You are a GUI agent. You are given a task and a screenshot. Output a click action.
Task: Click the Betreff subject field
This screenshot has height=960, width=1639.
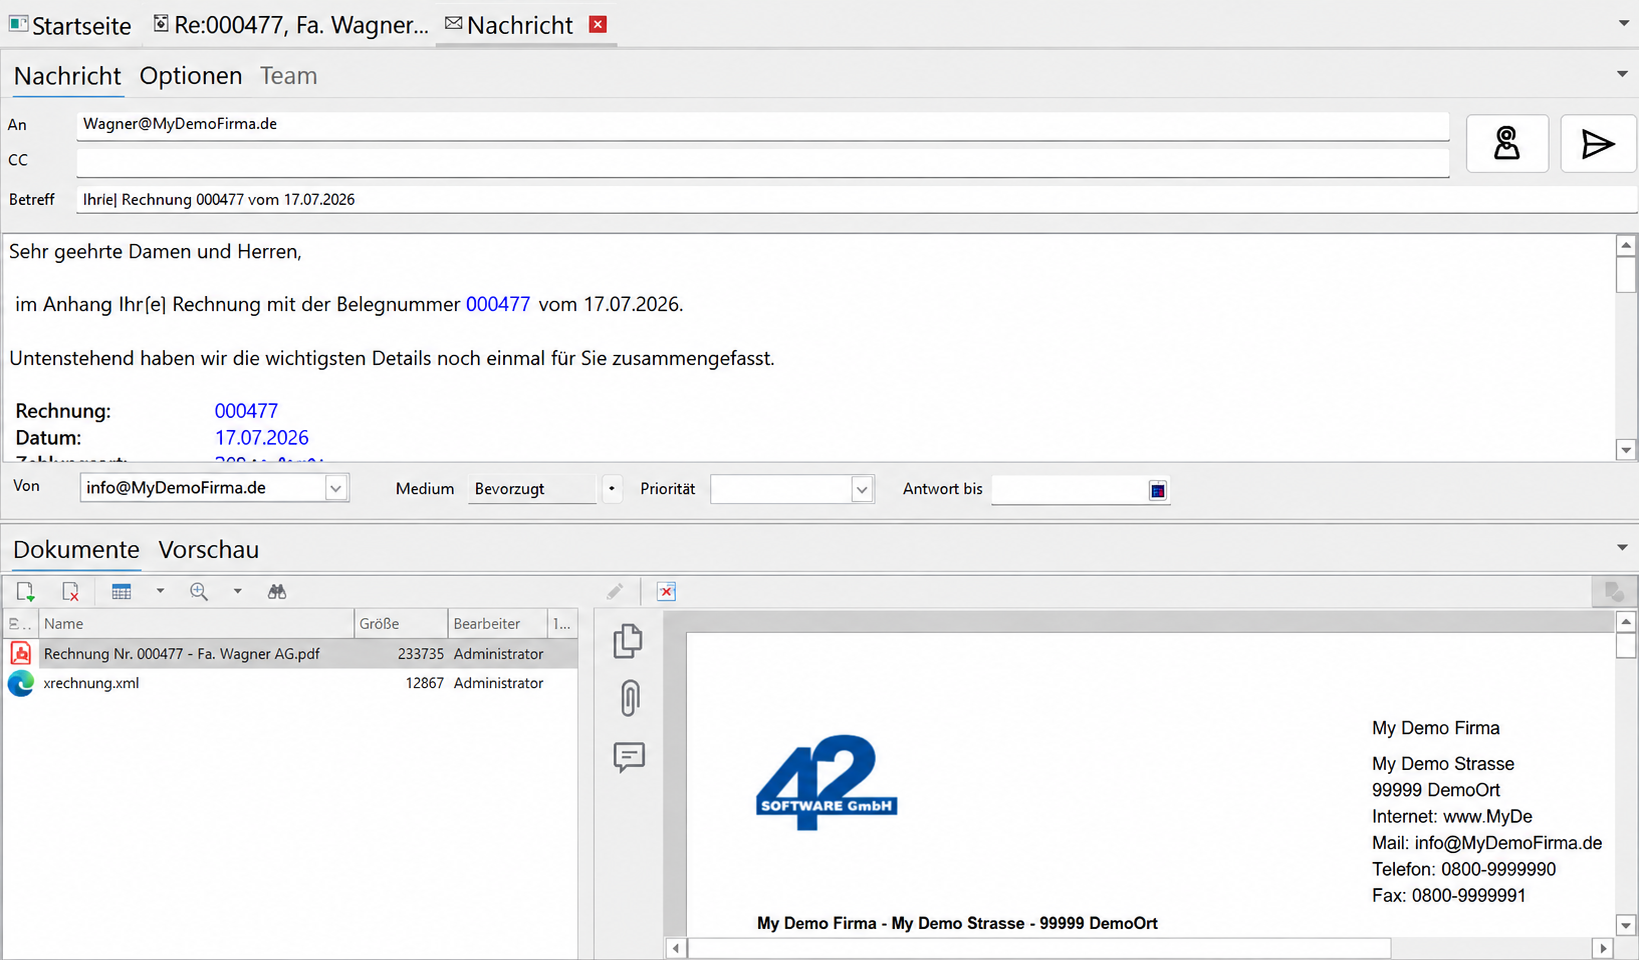(856, 199)
